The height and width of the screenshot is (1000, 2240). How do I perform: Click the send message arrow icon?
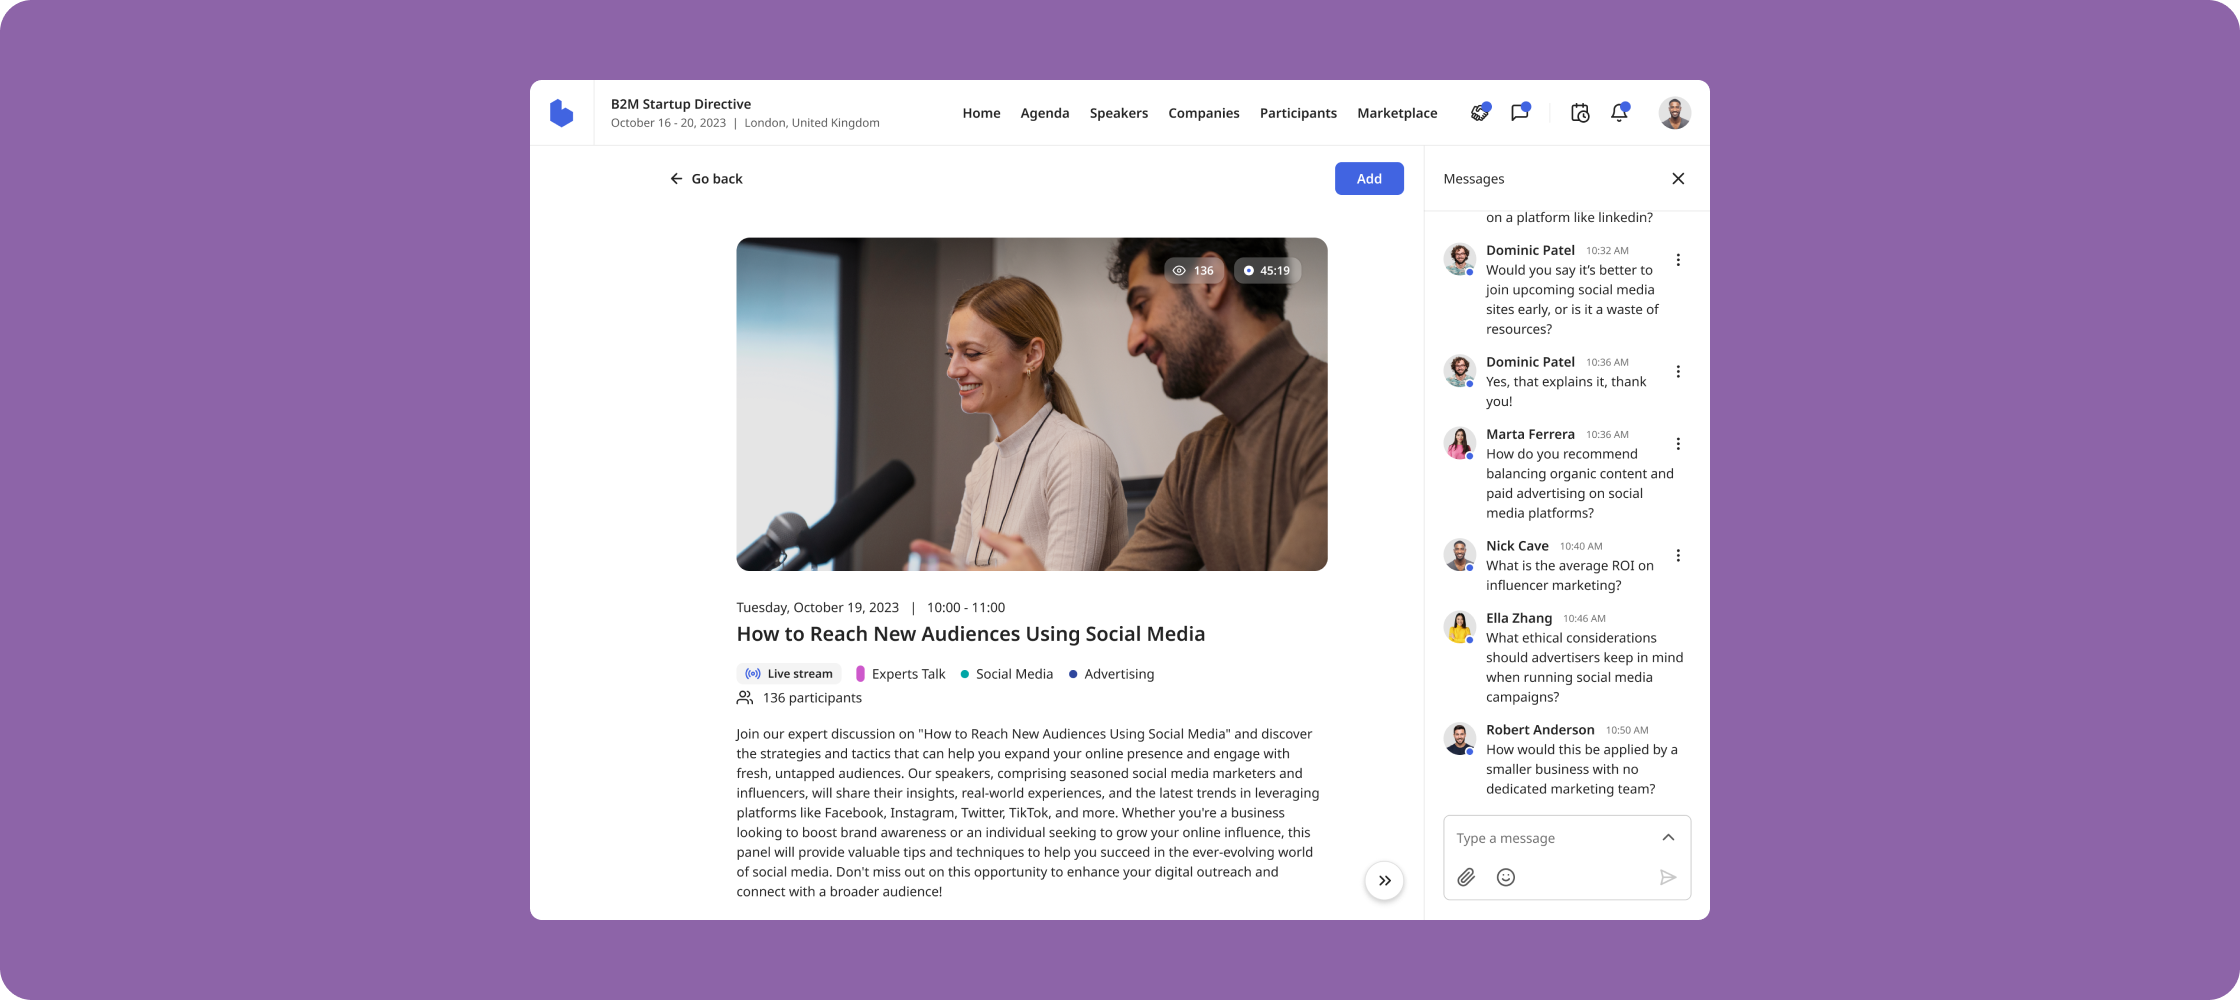1668,877
